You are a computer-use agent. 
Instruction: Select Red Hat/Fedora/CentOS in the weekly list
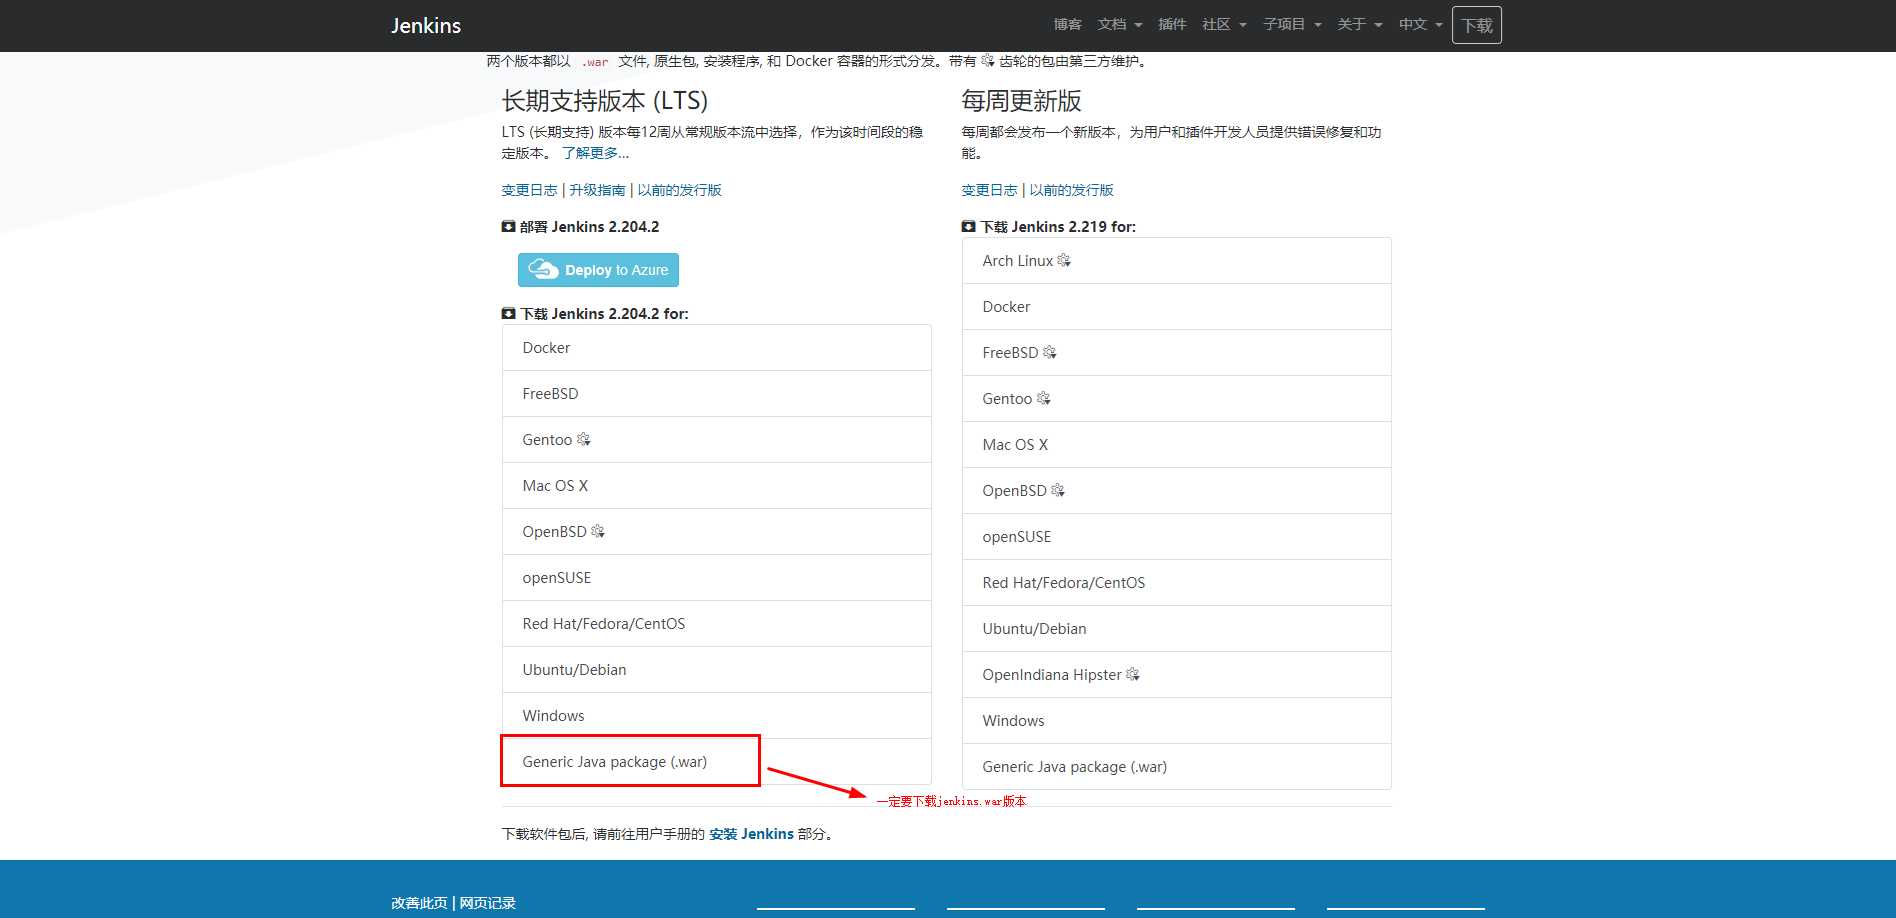pyautogui.click(x=1176, y=583)
